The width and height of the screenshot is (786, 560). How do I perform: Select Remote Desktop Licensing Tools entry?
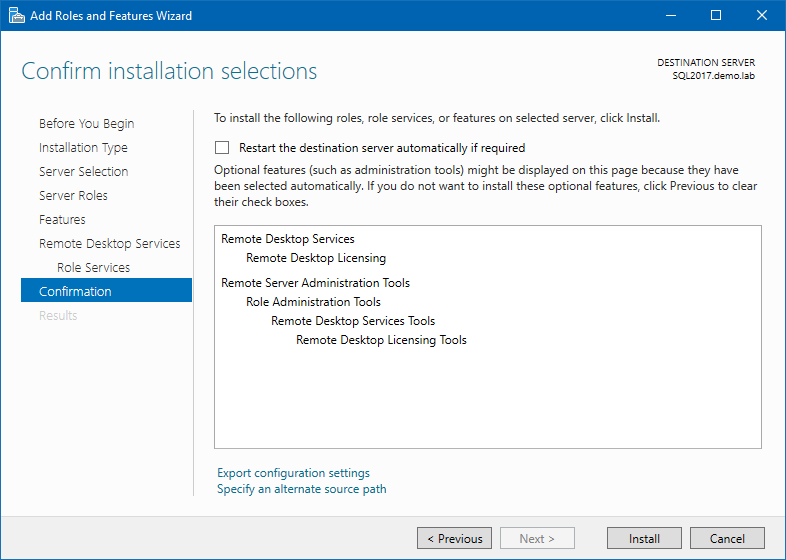tap(381, 340)
